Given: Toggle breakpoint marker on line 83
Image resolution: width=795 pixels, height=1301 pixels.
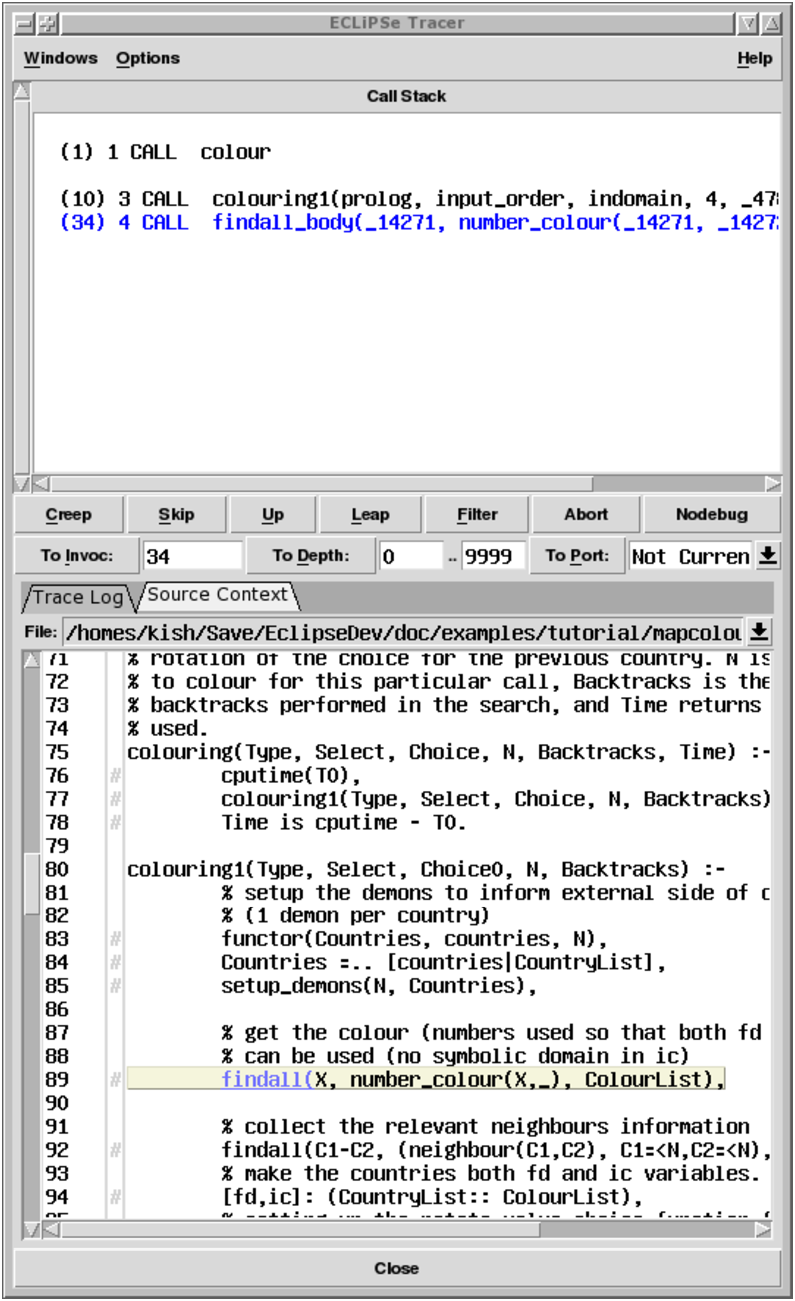Looking at the screenshot, I should tap(115, 939).
